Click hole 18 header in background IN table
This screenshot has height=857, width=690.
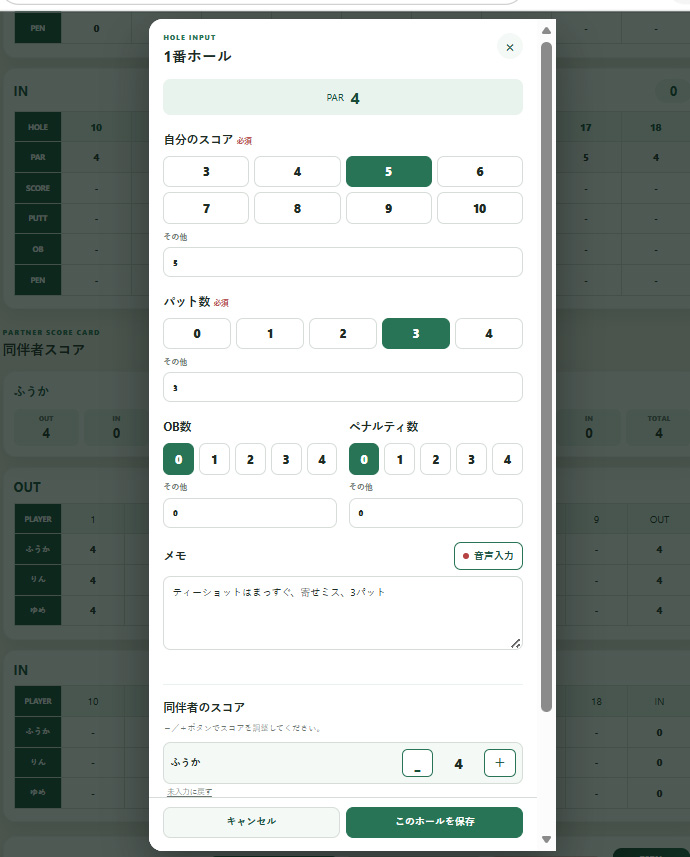coord(656,127)
